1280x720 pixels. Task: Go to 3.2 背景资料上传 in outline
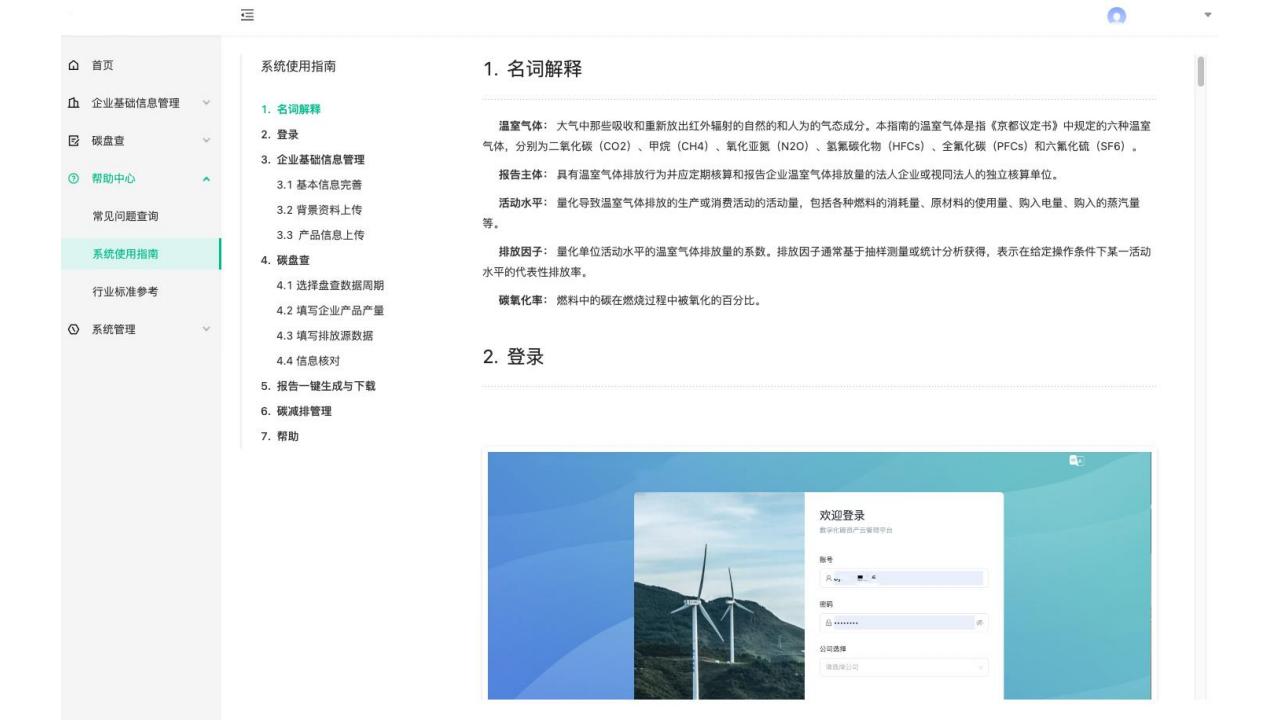[320, 209]
